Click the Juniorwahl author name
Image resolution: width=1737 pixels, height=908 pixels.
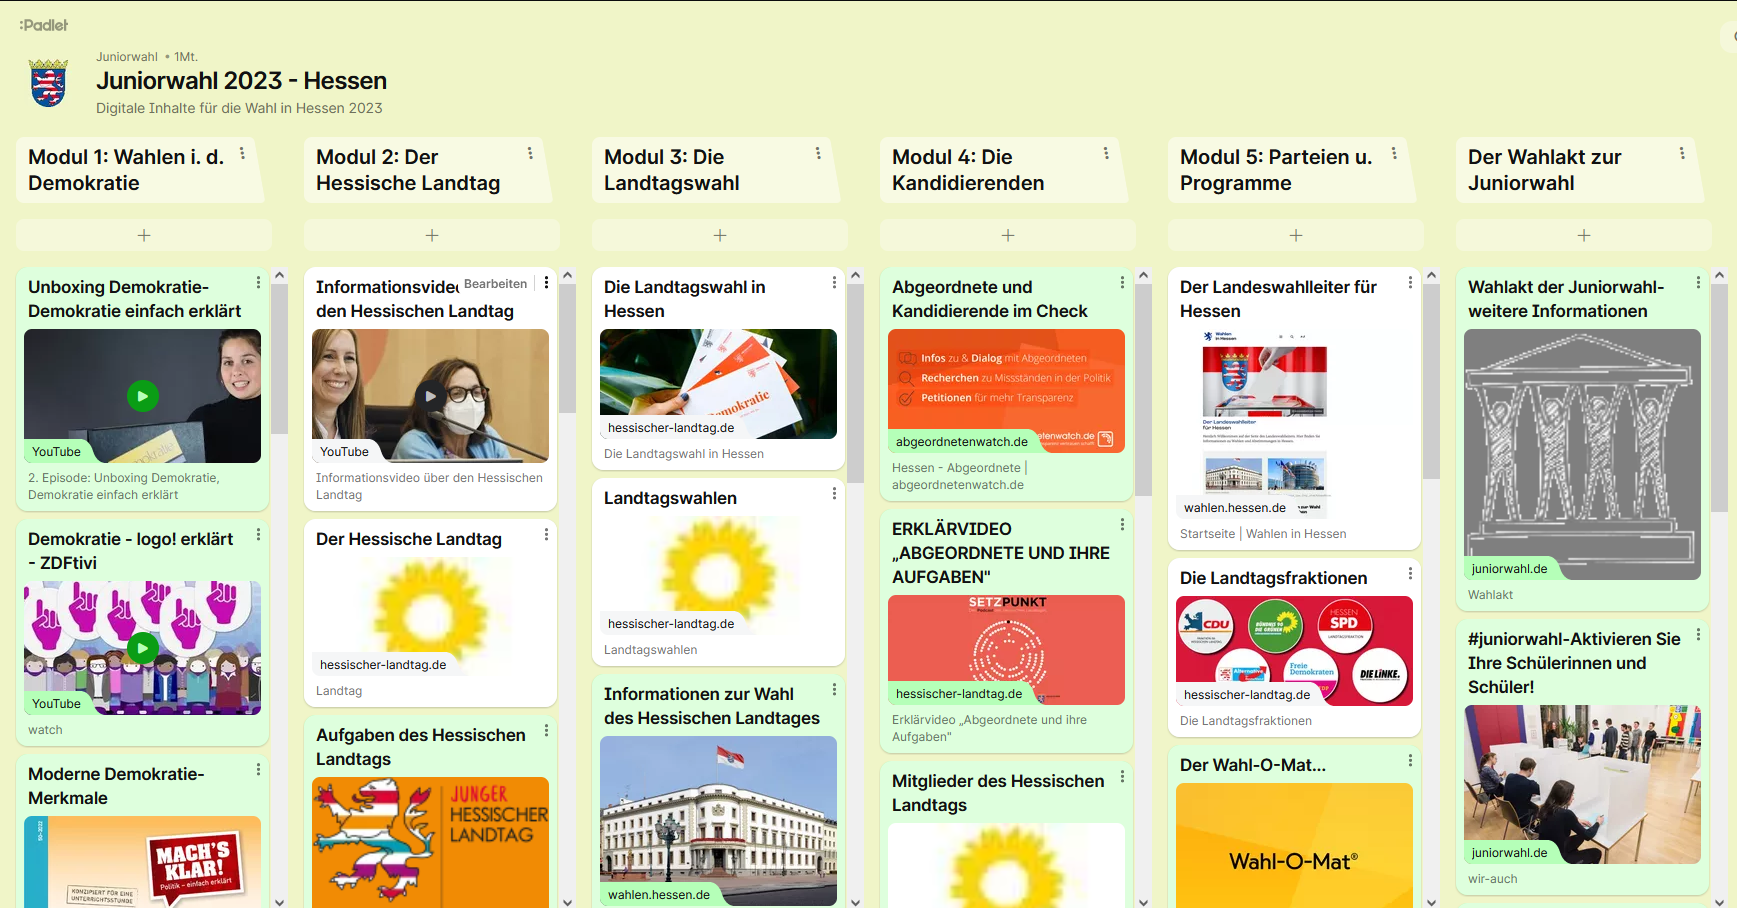[127, 57]
